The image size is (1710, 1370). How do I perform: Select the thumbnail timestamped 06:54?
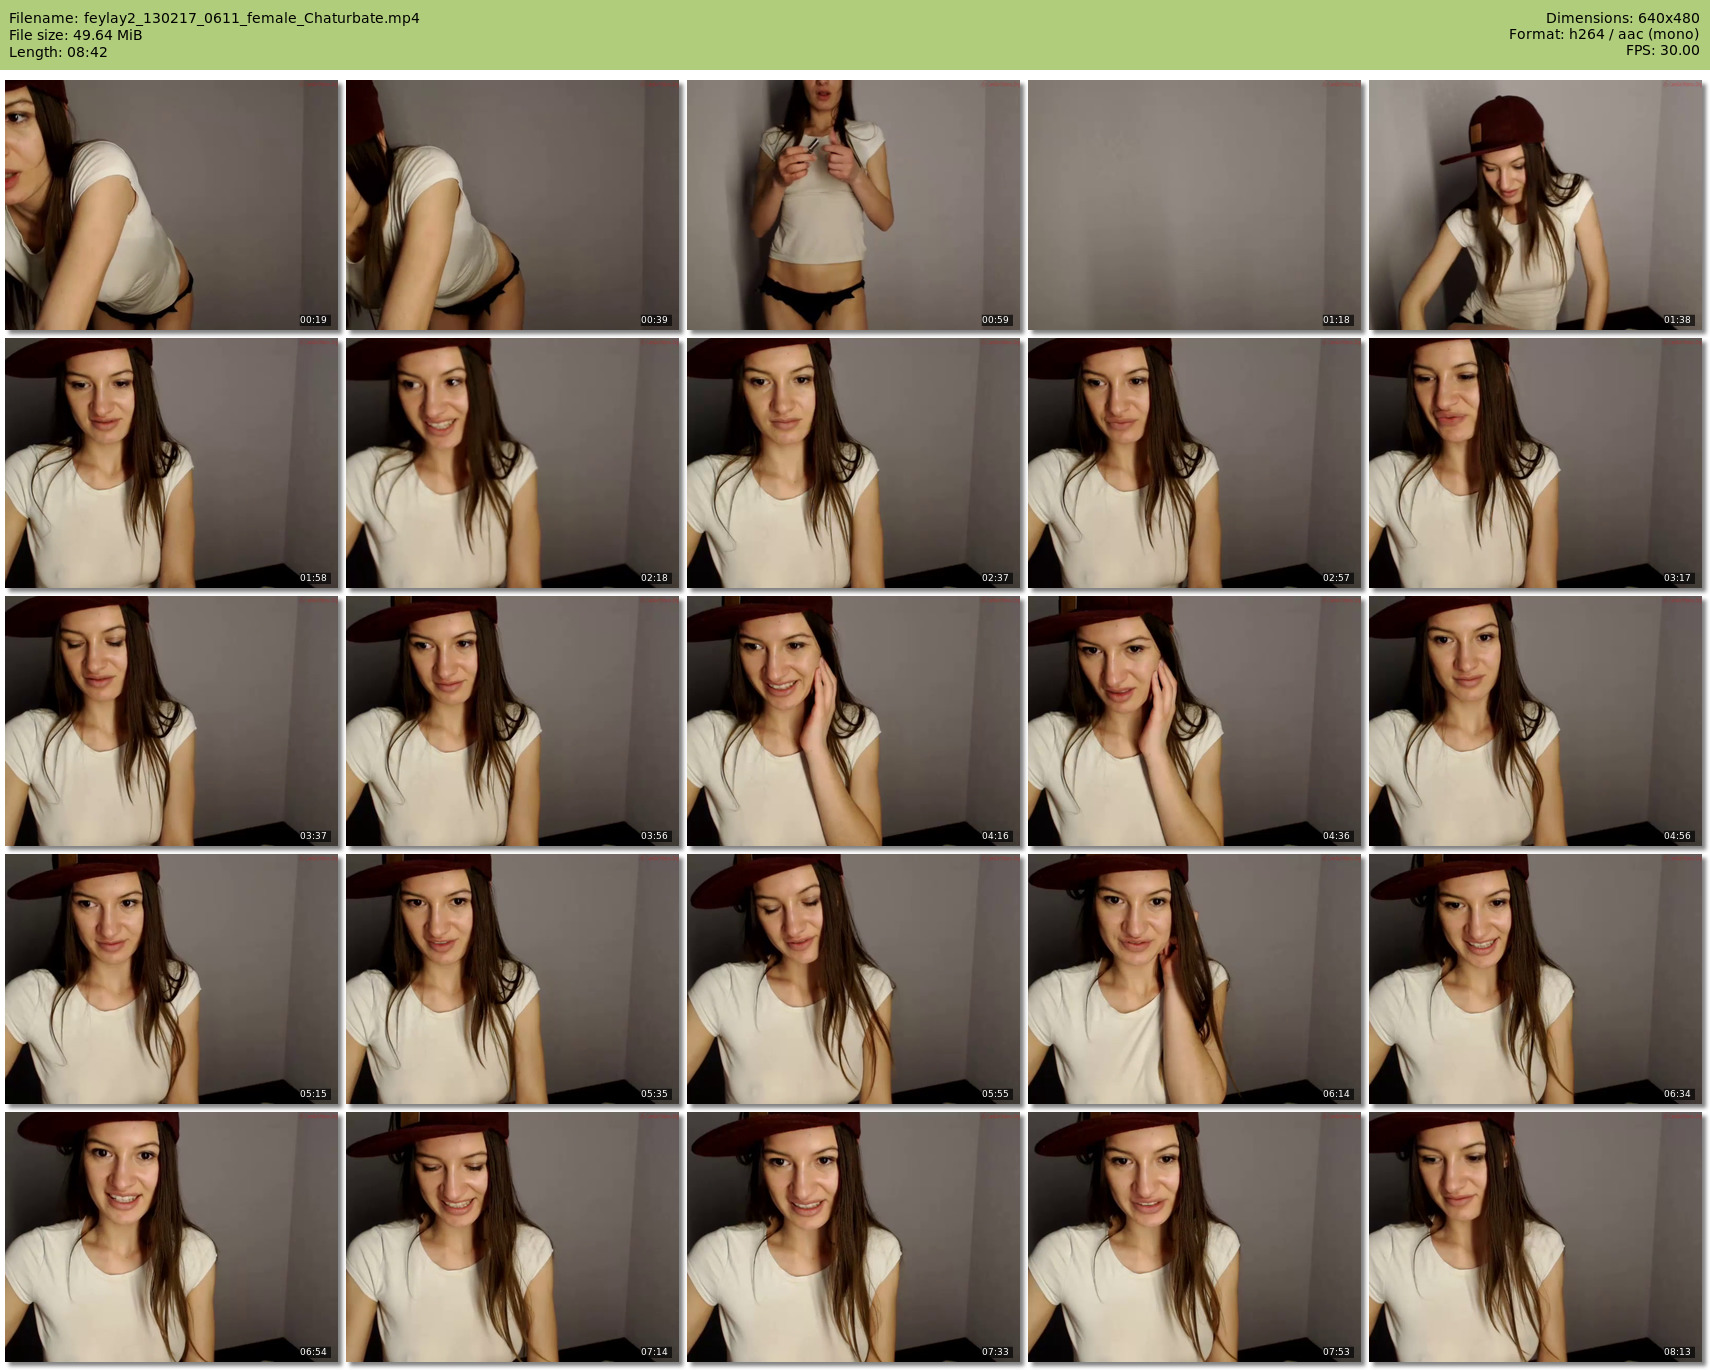[172, 1237]
